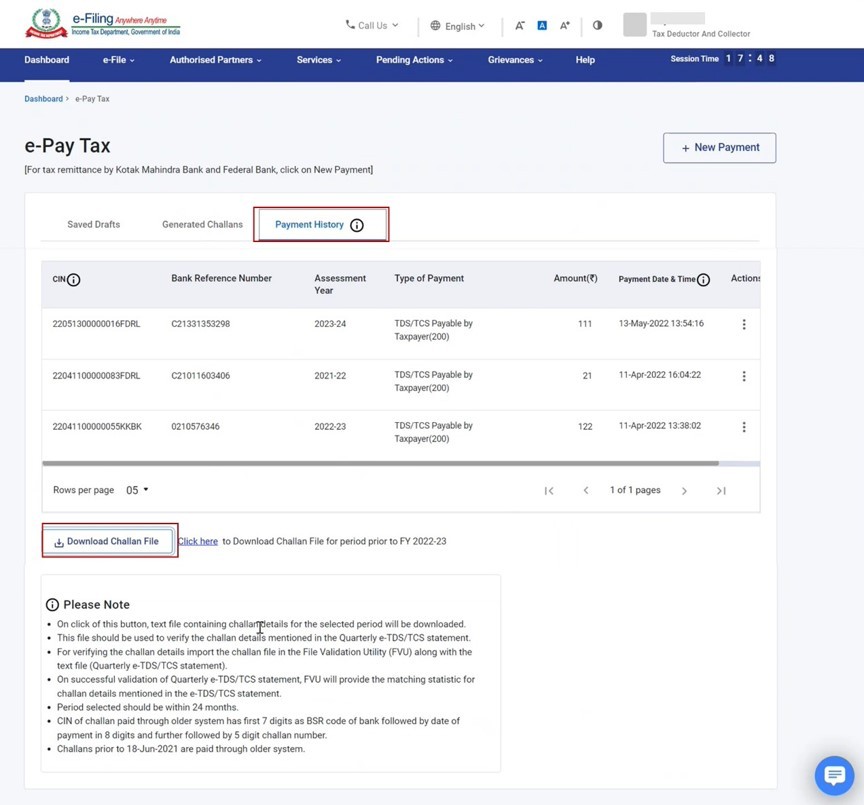864x805 pixels.
Task: Select the default font size A button
Action: [542, 26]
